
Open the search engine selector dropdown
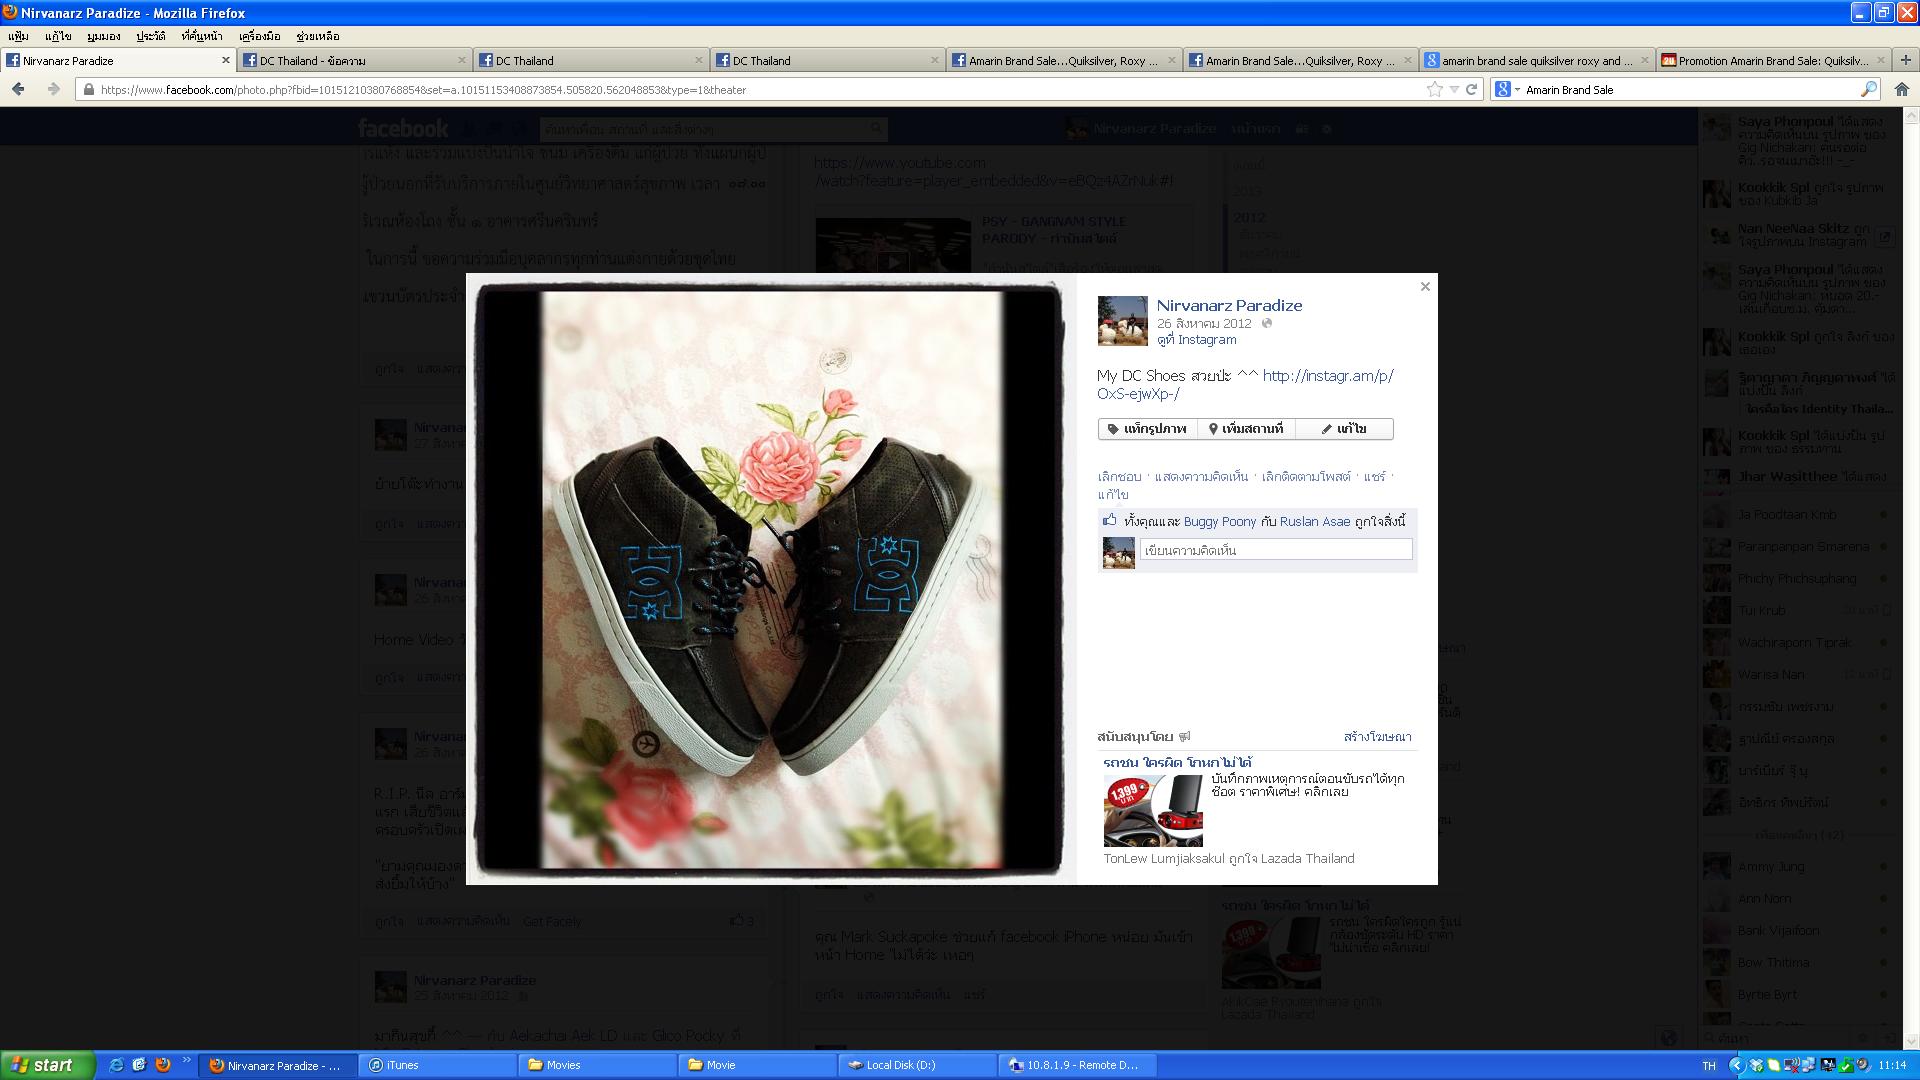(1506, 90)
